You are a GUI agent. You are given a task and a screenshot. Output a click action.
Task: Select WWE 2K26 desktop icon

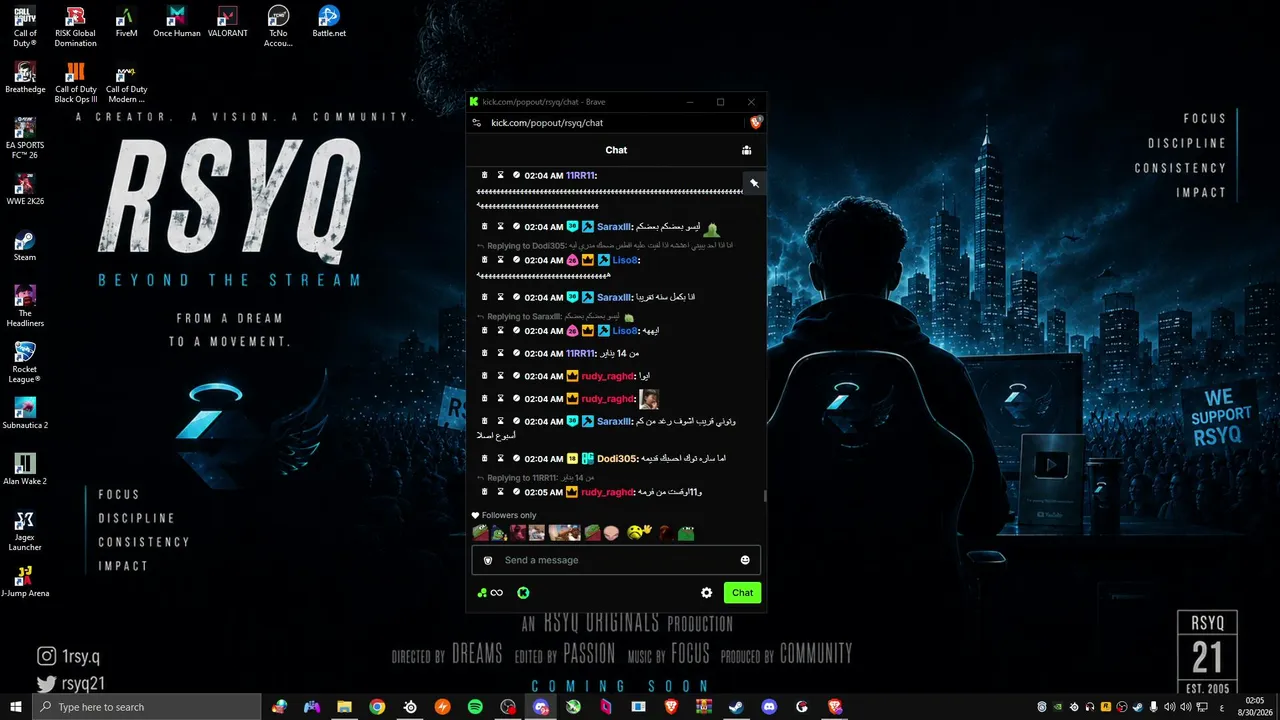tap(25, 190)
